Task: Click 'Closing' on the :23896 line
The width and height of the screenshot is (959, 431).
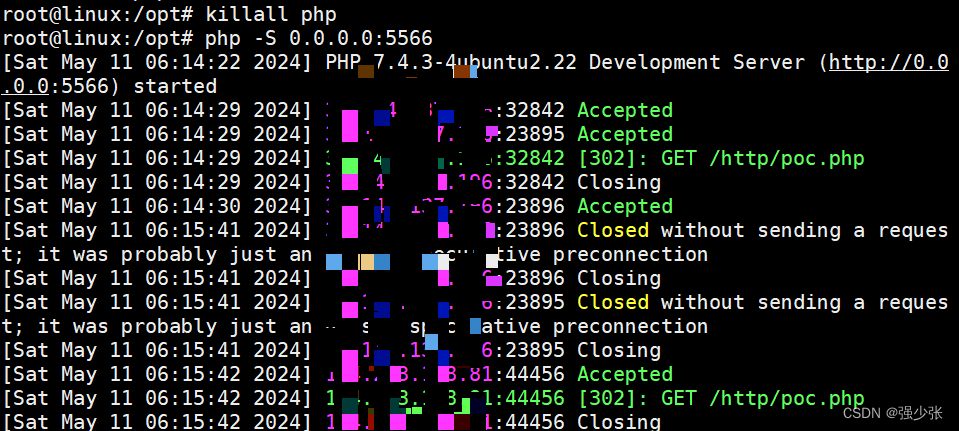Action: 619,278
